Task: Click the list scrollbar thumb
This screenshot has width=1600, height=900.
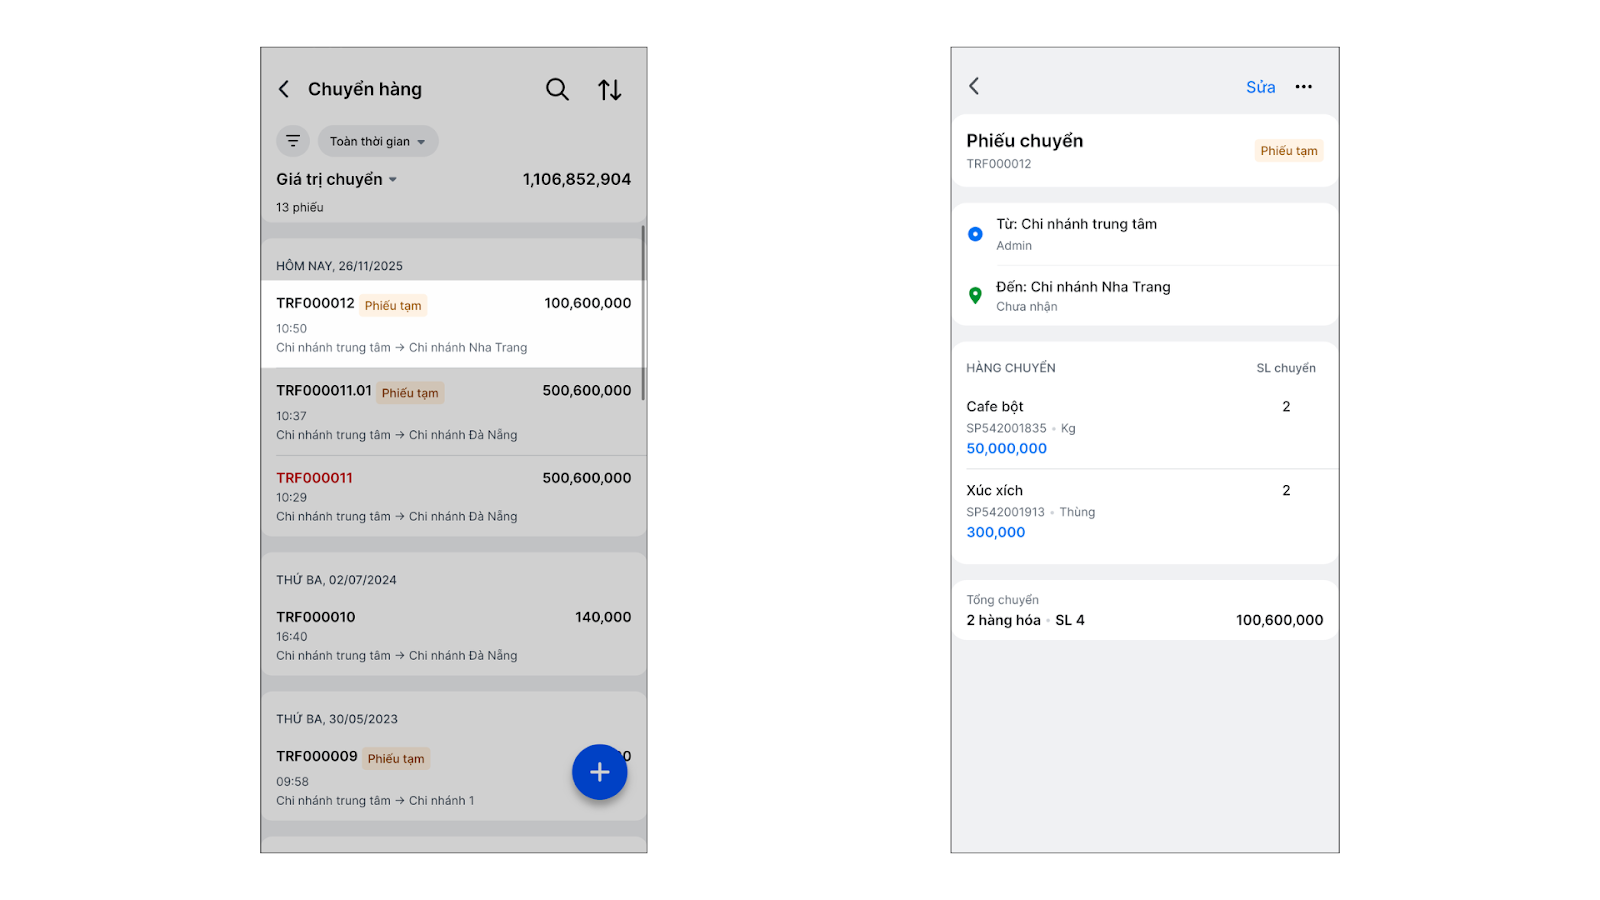Action: 643,312
